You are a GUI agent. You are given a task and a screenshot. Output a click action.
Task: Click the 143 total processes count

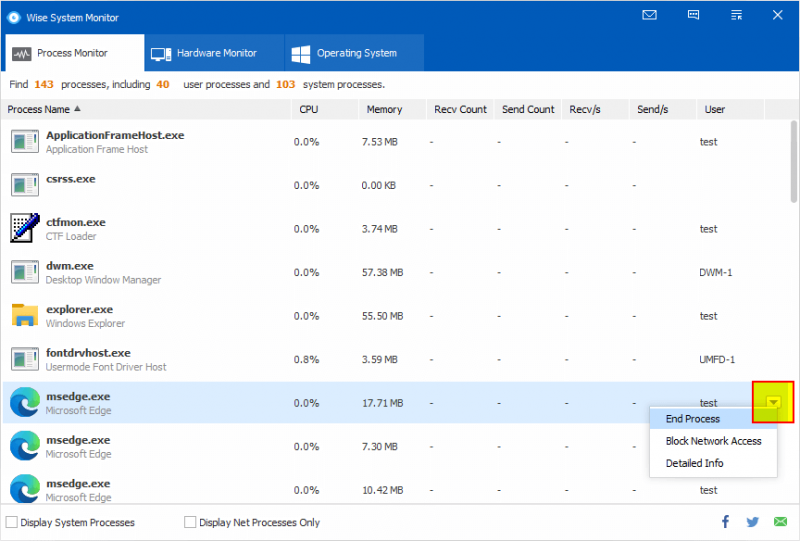44,84
